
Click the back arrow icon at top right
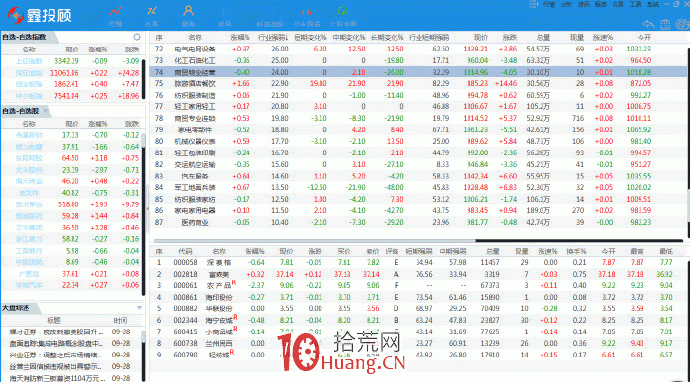[648, 24]
